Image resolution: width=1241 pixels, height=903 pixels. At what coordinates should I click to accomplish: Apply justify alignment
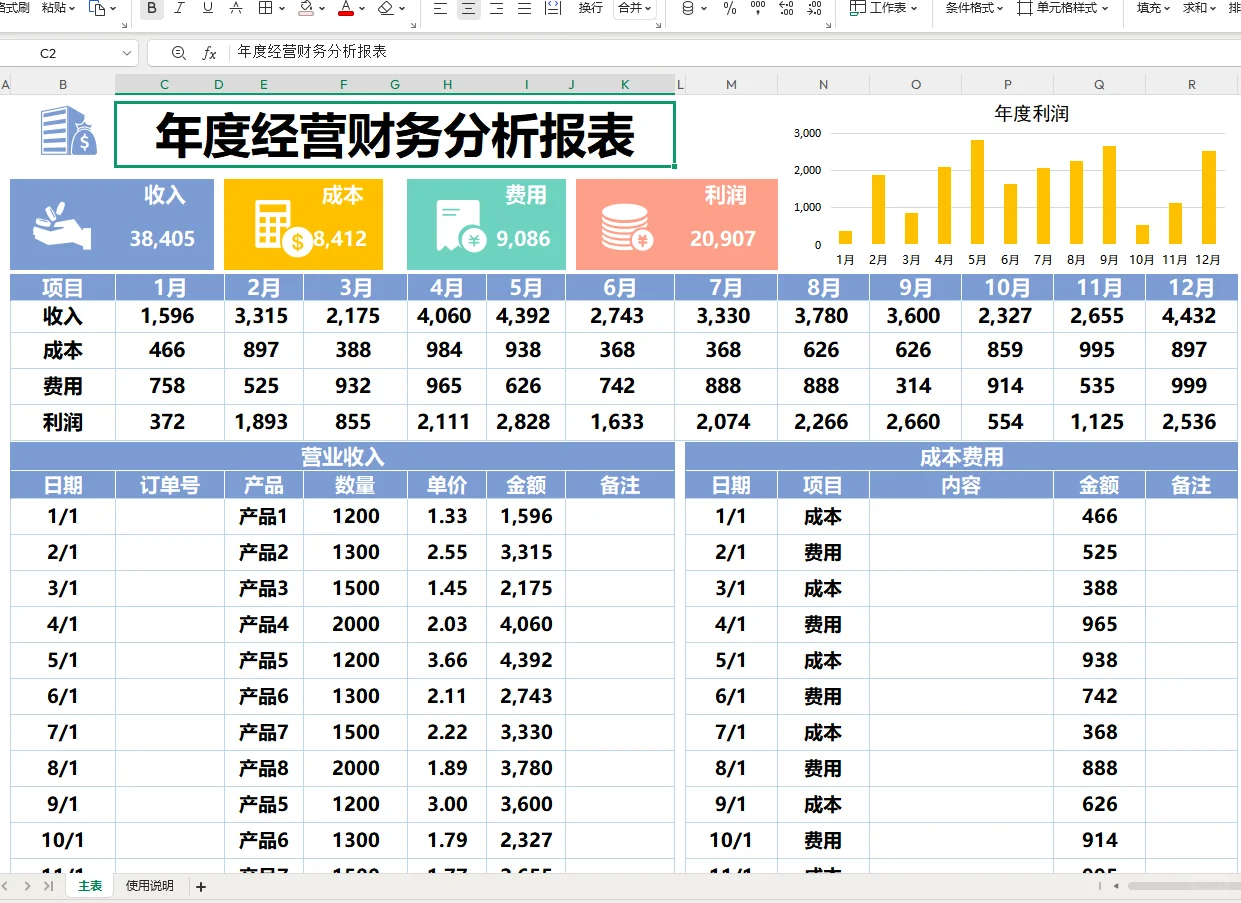[x=525, y=8]
